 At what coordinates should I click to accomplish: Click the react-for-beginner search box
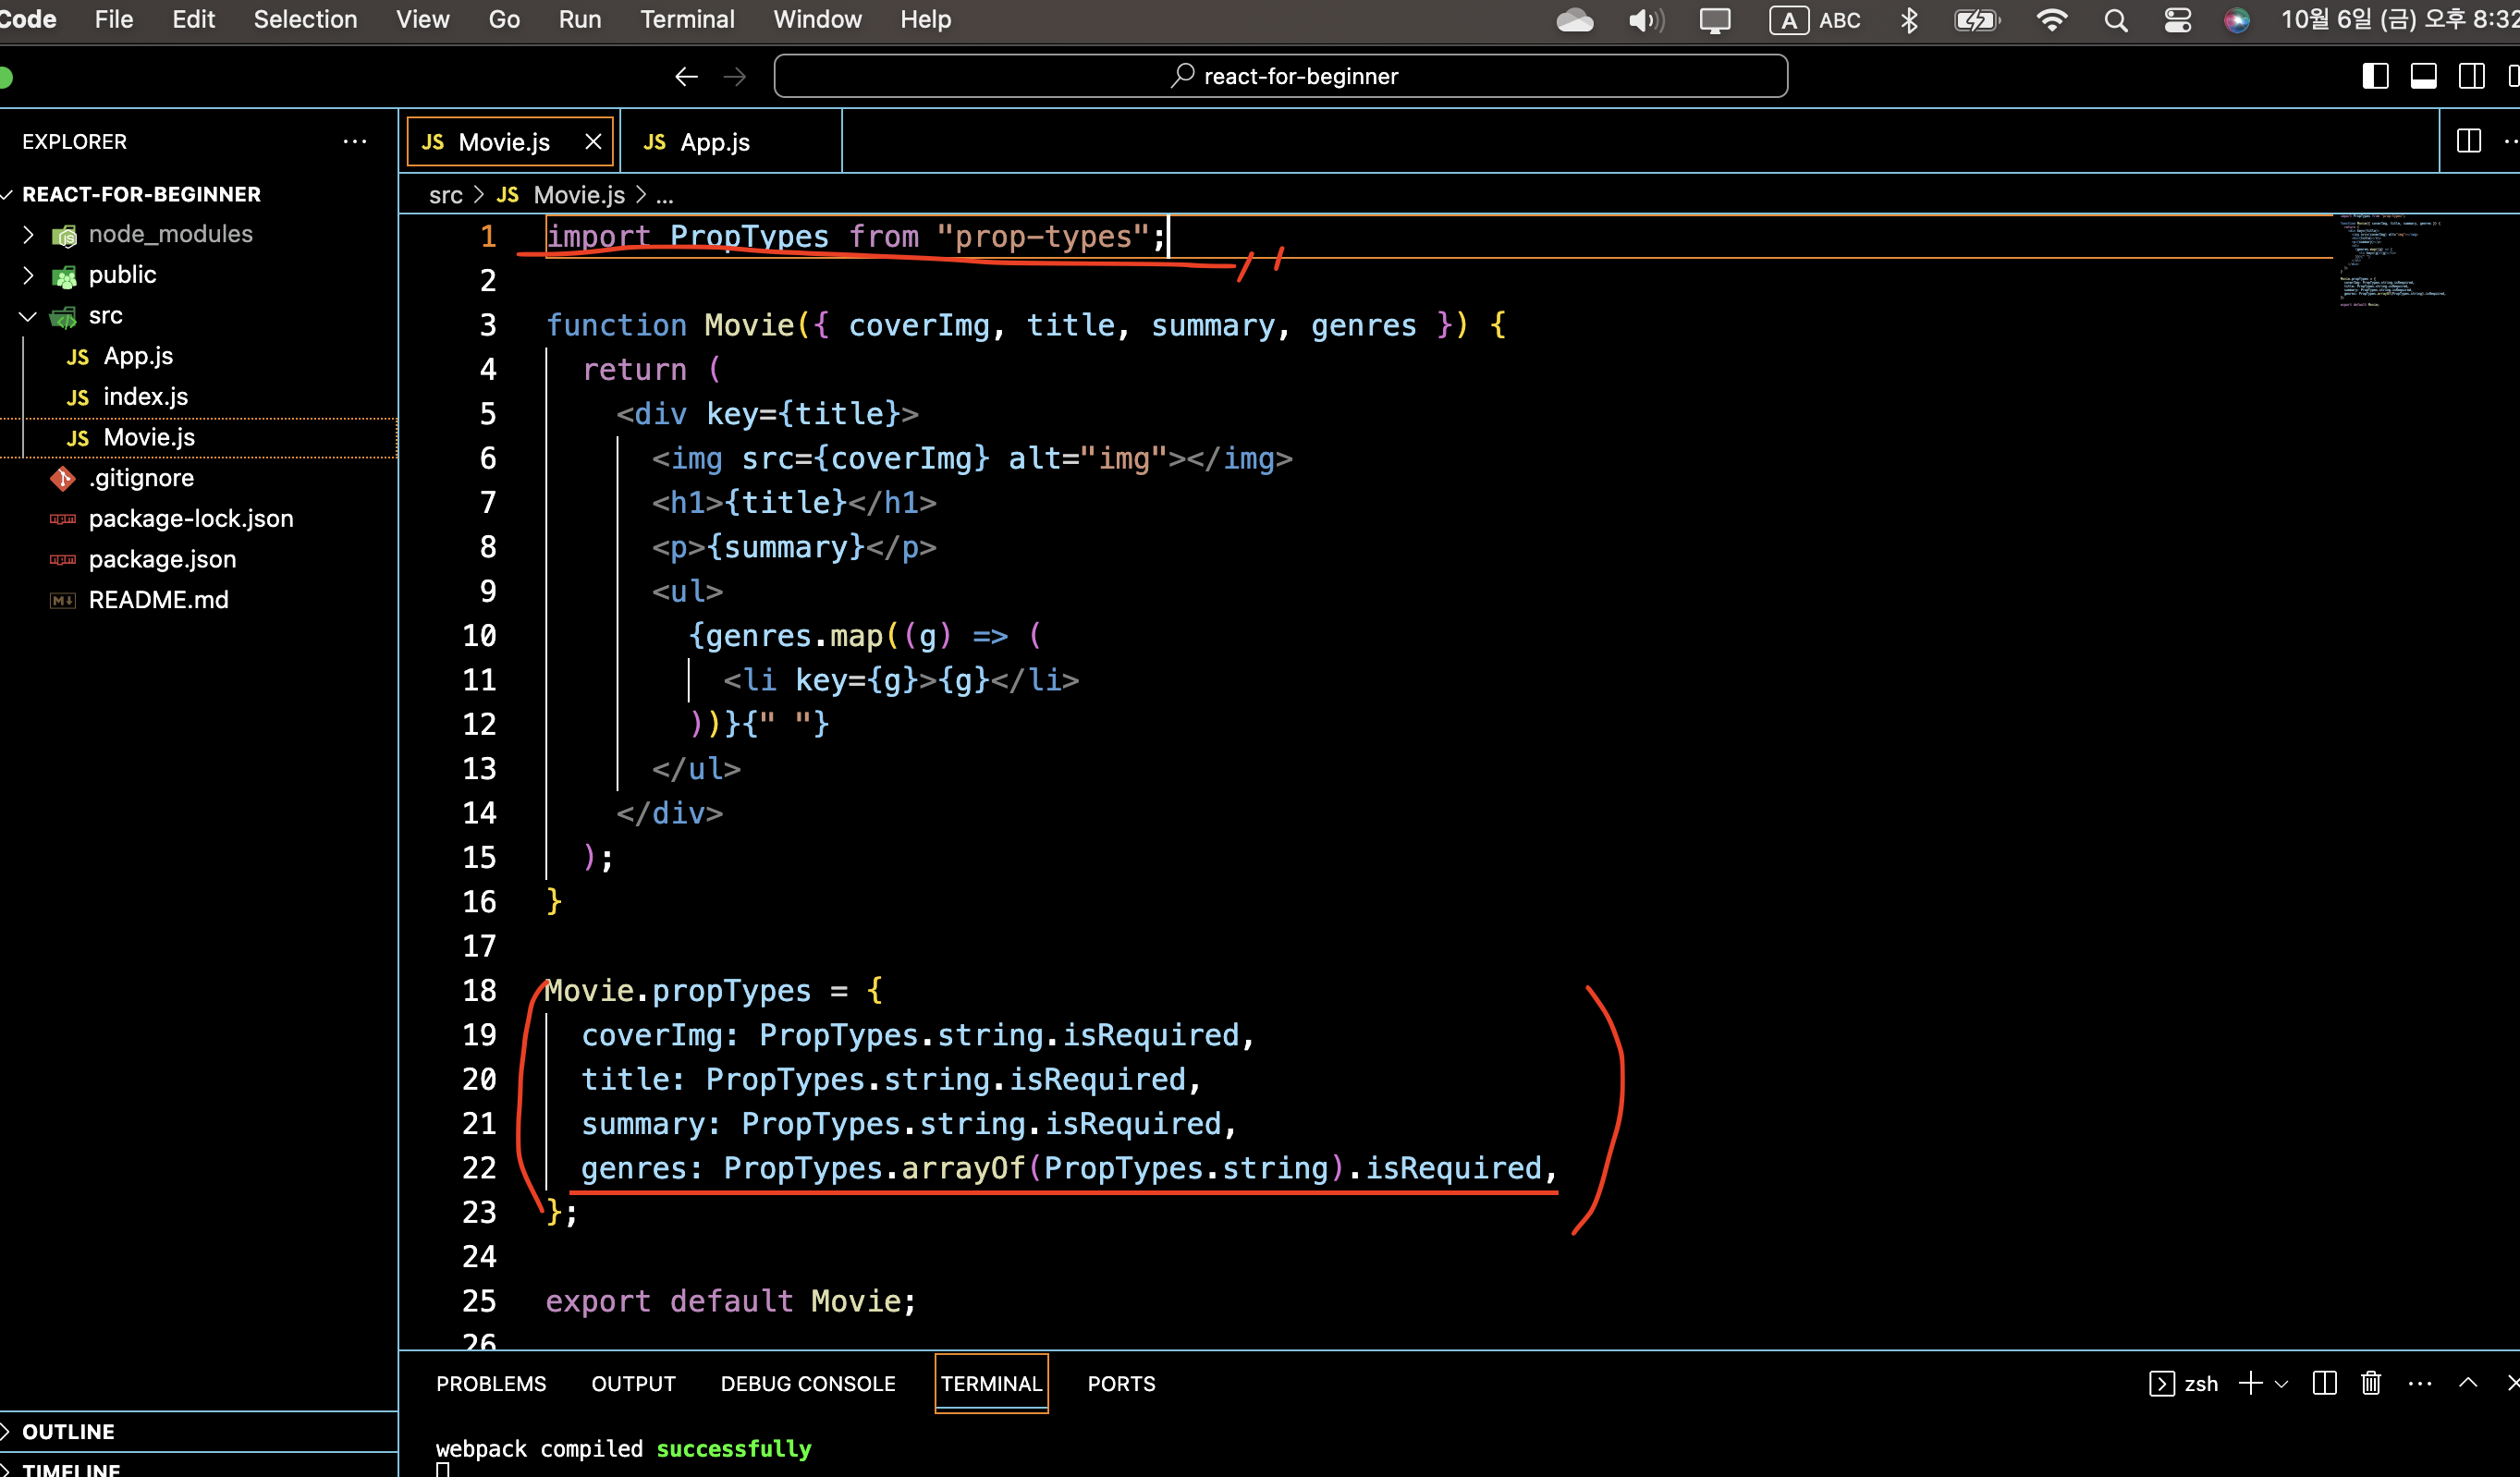(1280, 77)
